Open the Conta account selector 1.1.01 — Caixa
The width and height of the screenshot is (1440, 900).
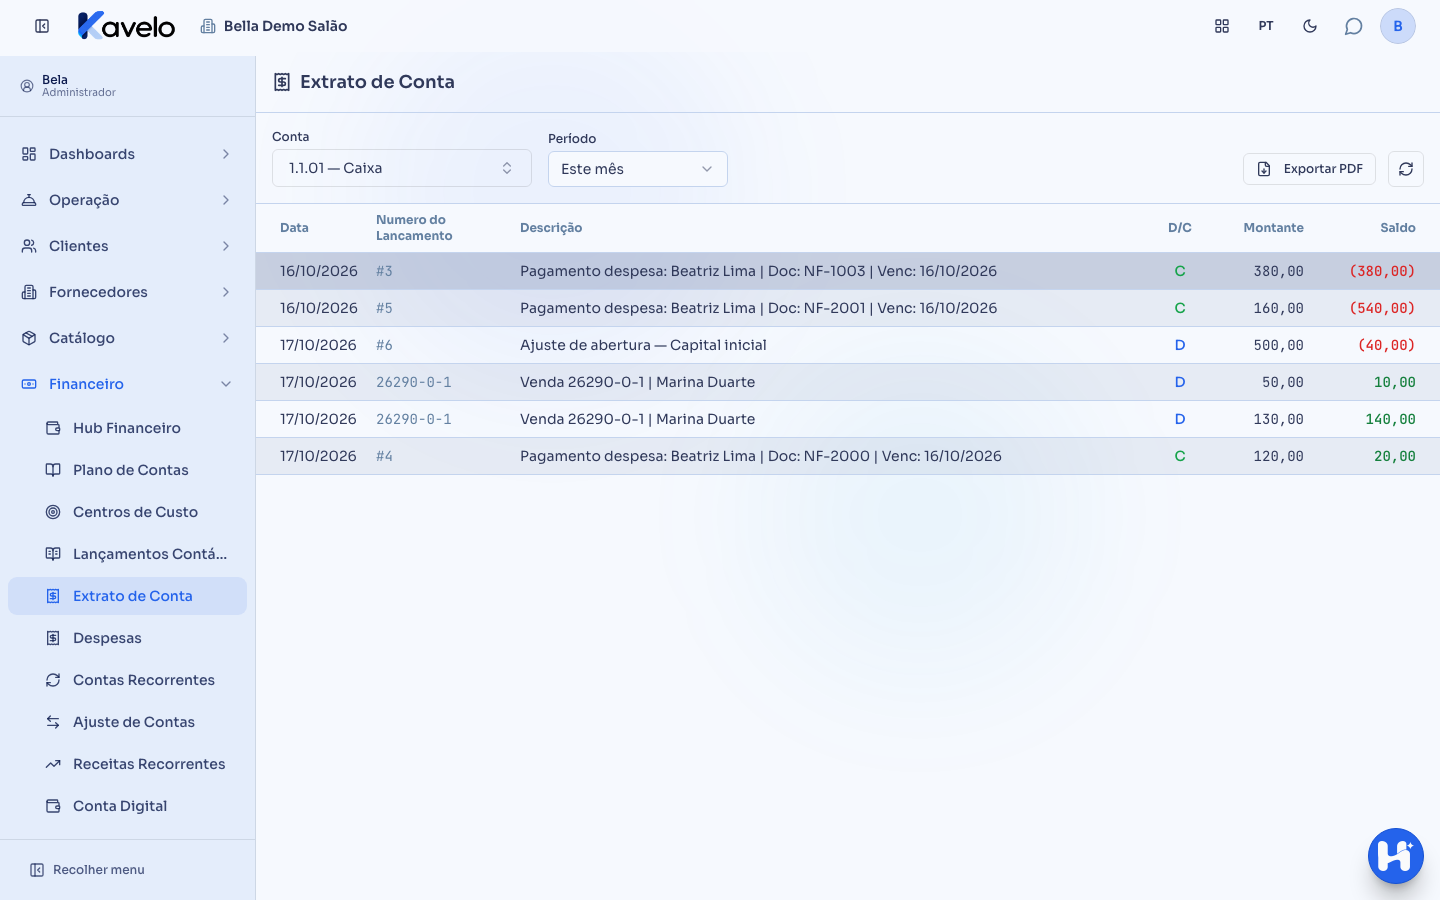(x=401, y=168)
